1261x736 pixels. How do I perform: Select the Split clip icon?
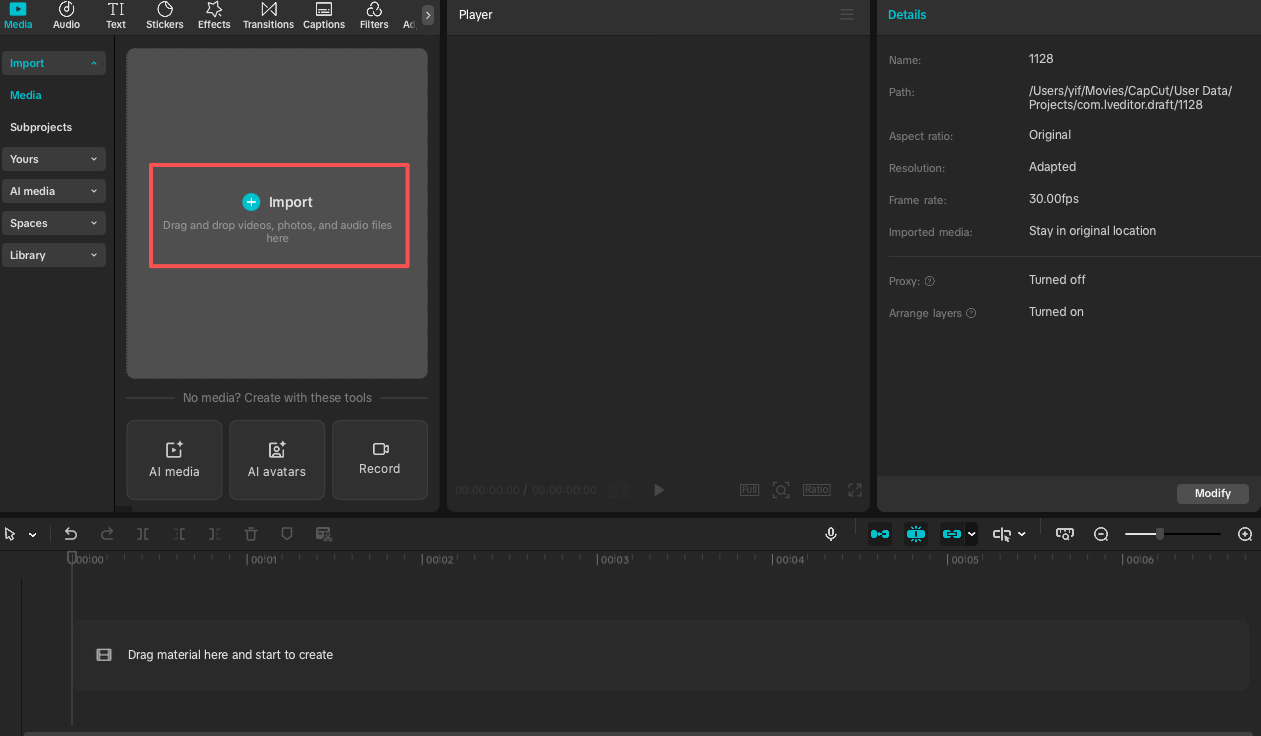pos(143,534)
